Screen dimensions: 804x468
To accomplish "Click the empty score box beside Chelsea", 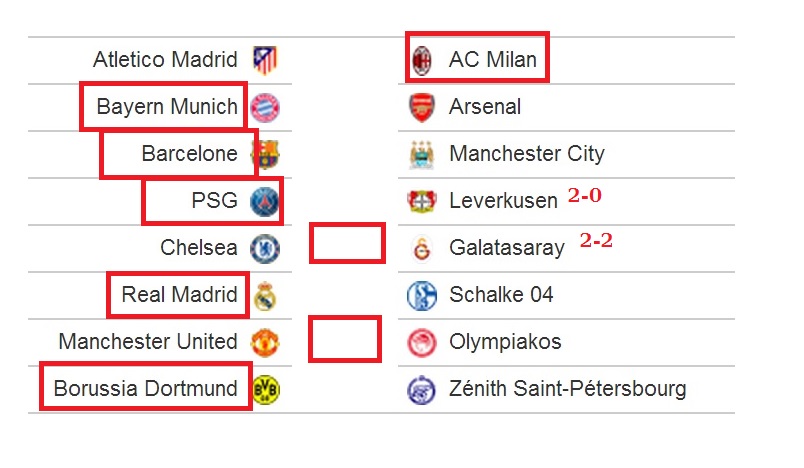I will coord(347,243).
